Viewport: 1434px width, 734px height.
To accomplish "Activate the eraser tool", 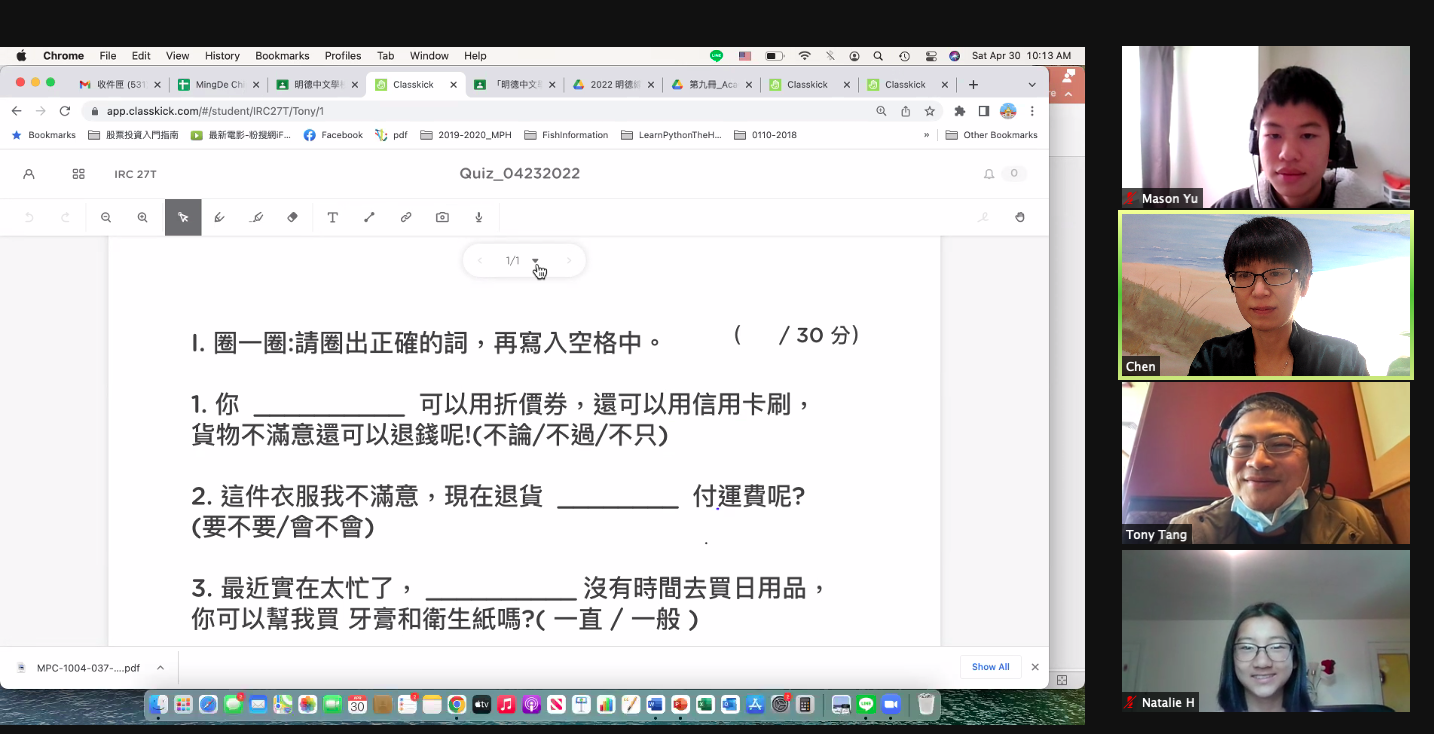I will click(x=292, y=217).
